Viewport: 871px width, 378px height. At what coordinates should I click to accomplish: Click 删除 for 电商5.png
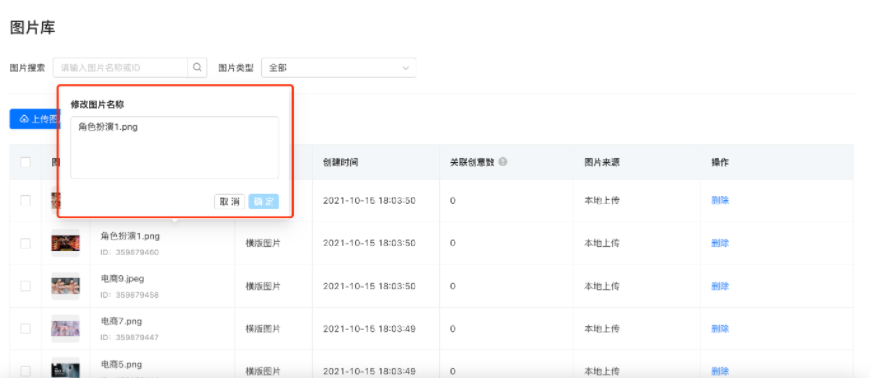(x=720, y=371)
